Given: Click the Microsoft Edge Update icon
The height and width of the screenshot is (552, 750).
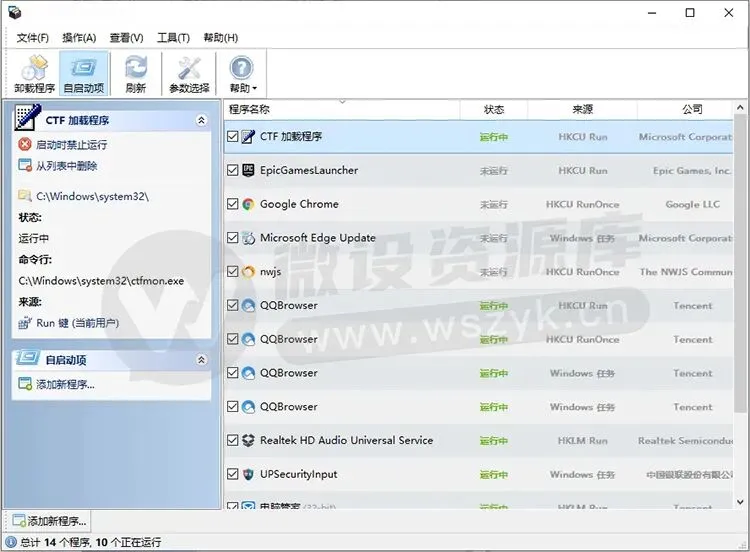Looking at the screenshot, I should [x=248, y=238].
